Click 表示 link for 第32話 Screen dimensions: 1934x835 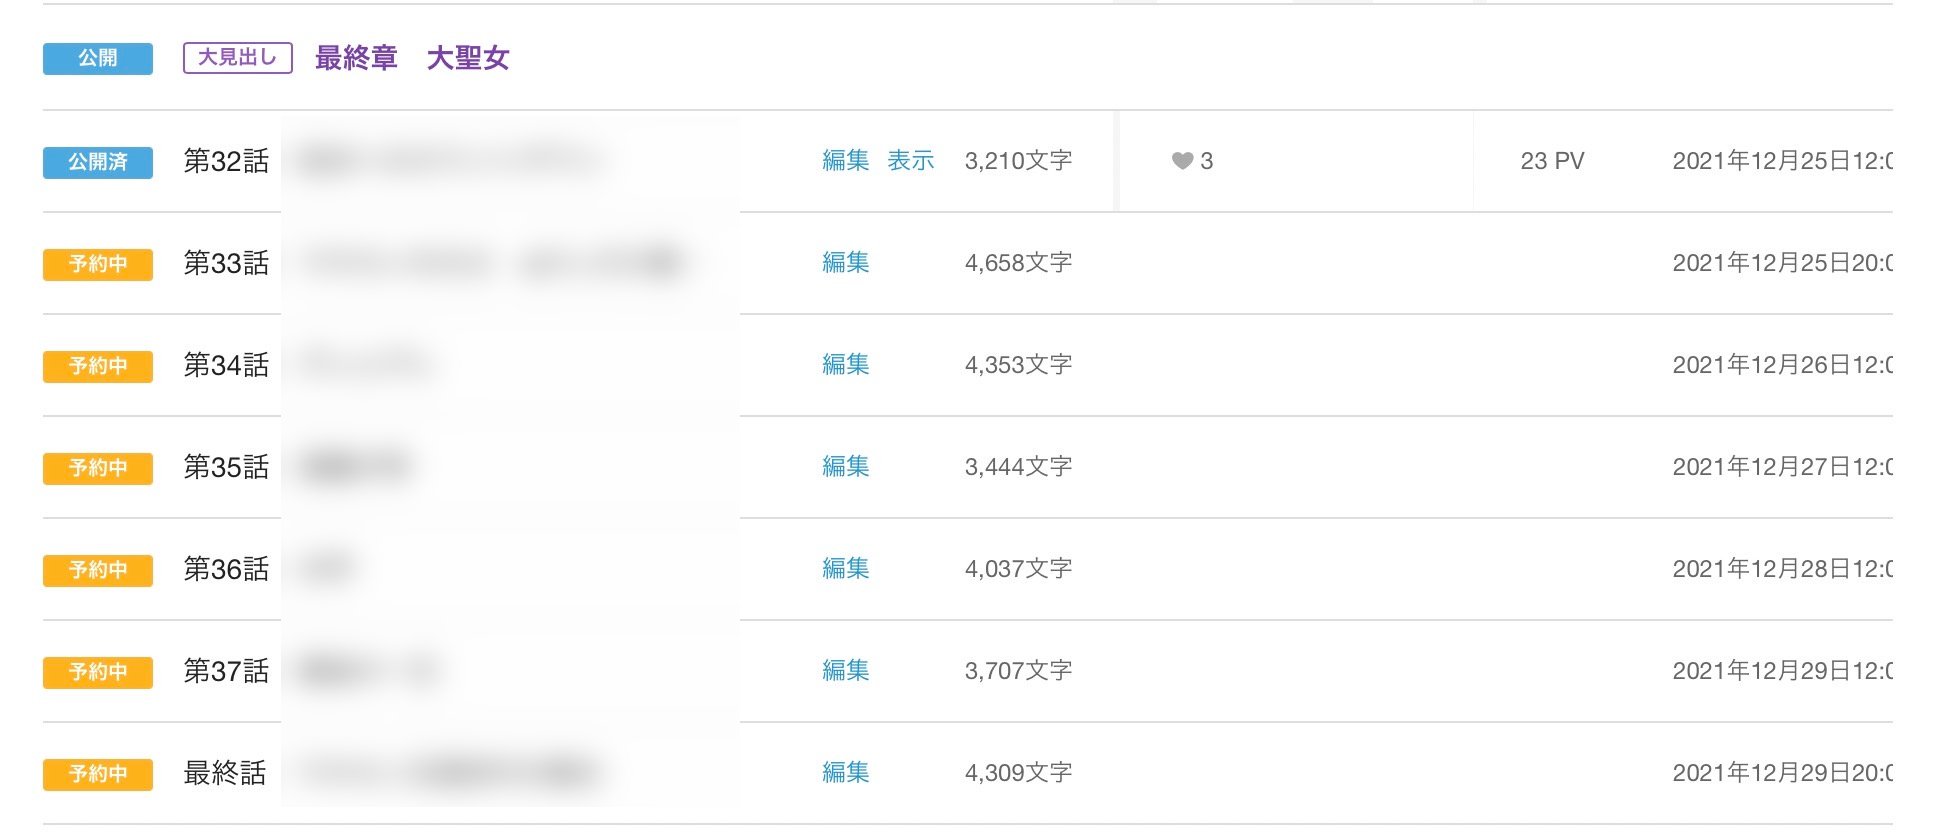(910, 161)
